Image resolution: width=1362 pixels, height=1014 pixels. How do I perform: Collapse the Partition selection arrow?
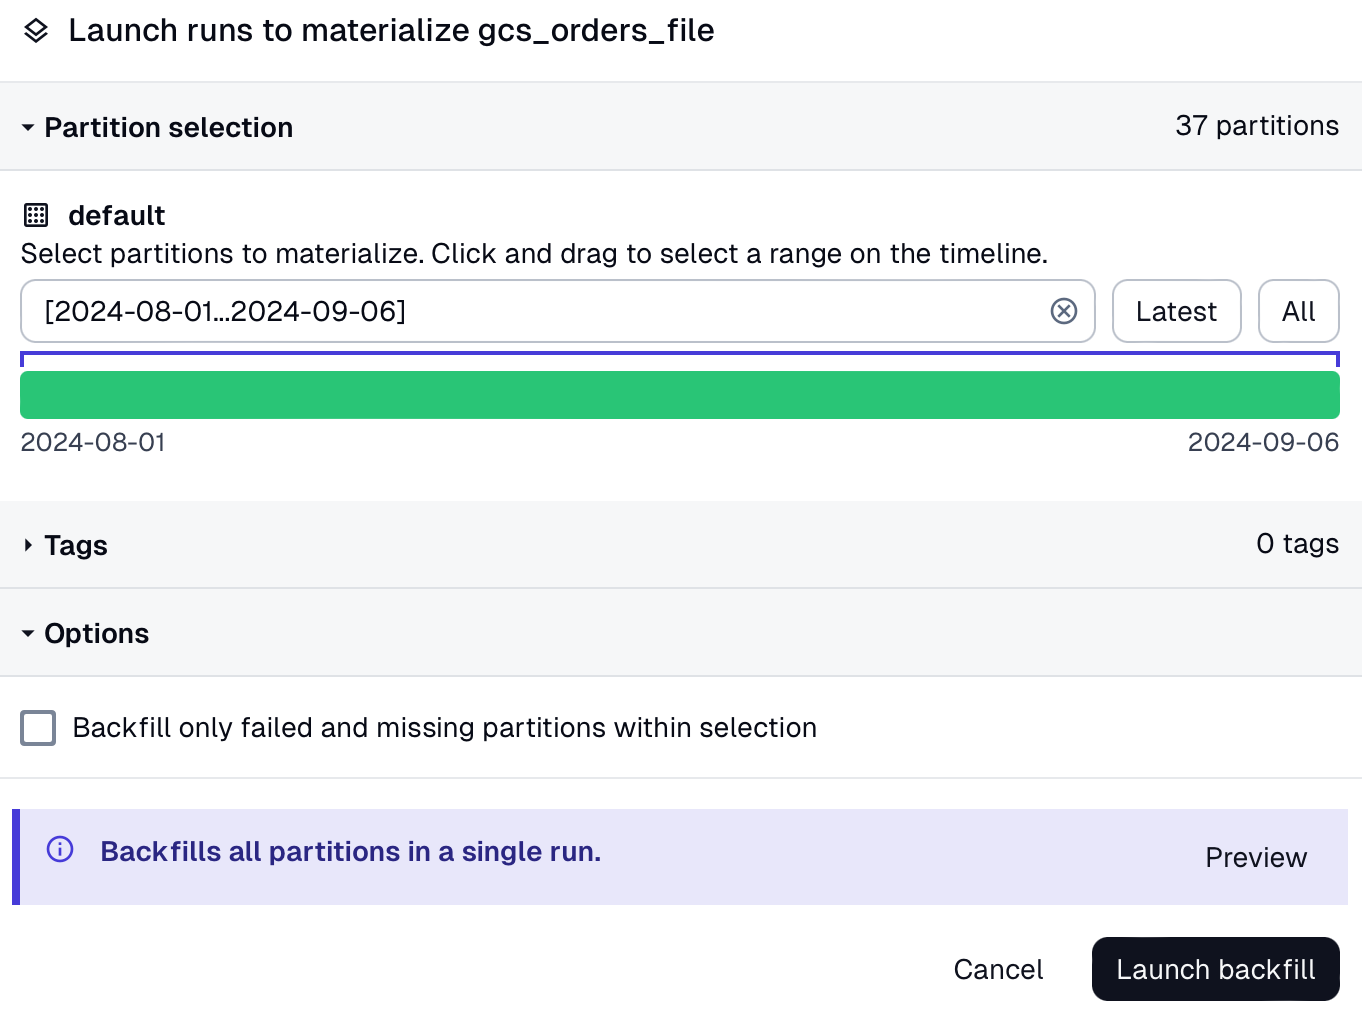(28, 128)
